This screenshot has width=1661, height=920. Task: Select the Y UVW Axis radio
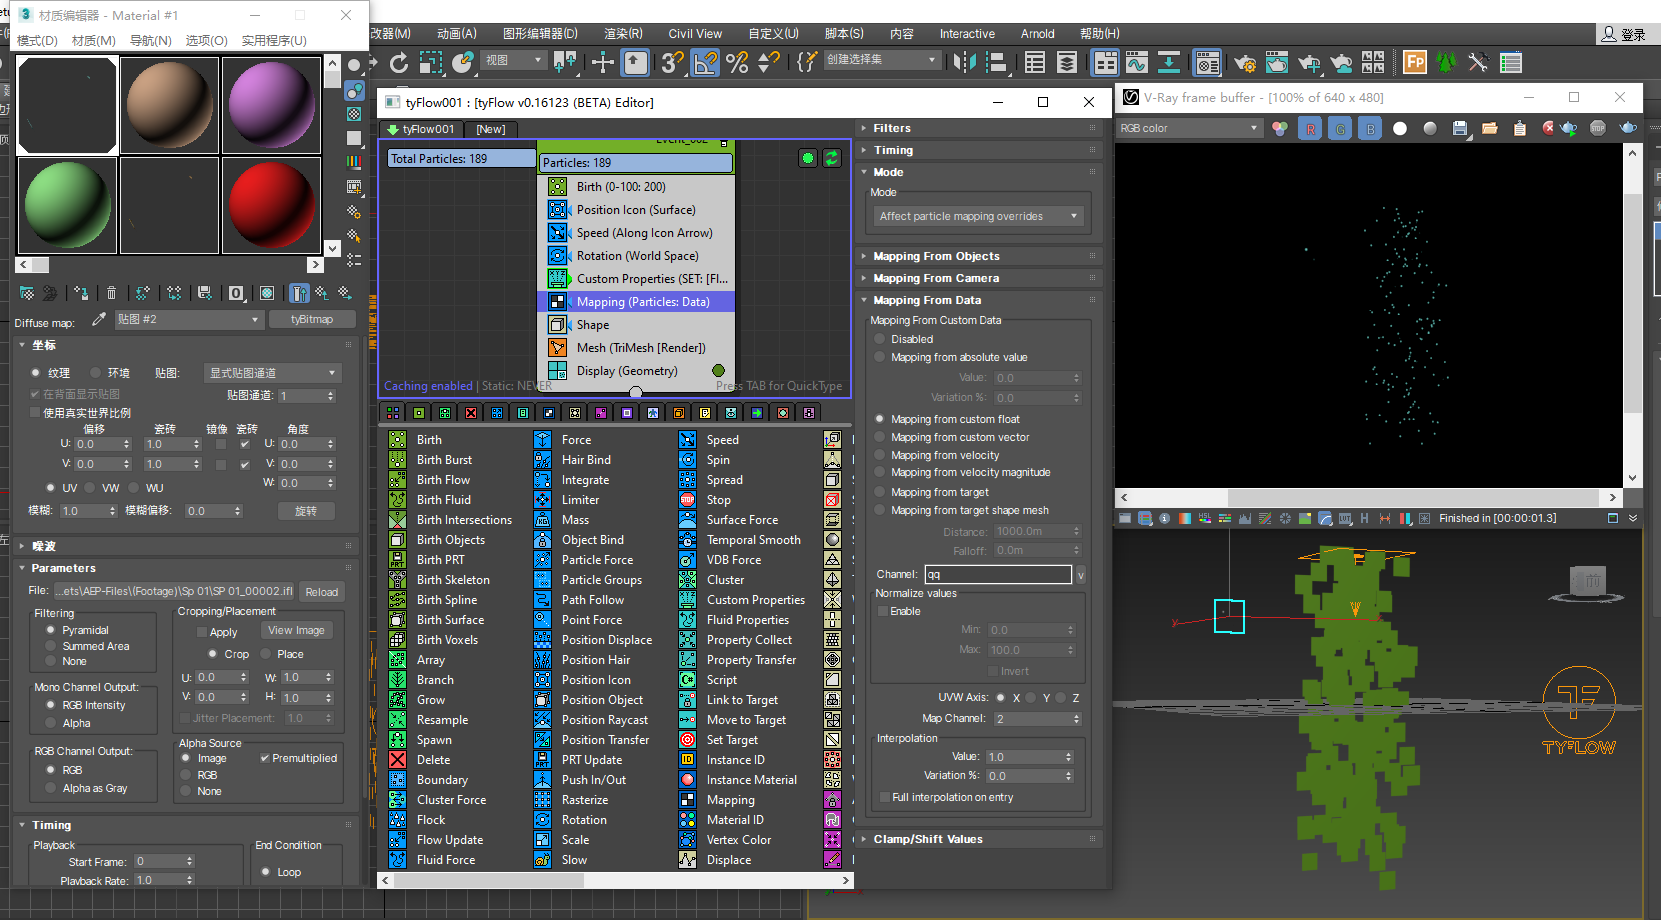[1031, 698]
